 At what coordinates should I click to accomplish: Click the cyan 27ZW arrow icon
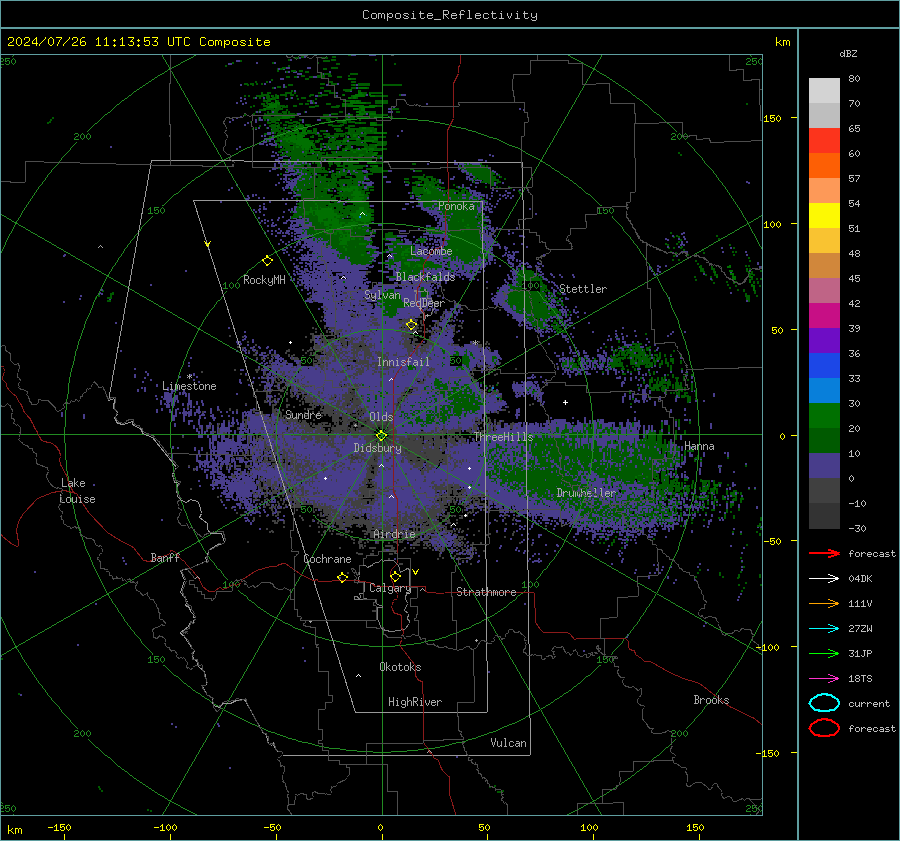pos(824,629)
